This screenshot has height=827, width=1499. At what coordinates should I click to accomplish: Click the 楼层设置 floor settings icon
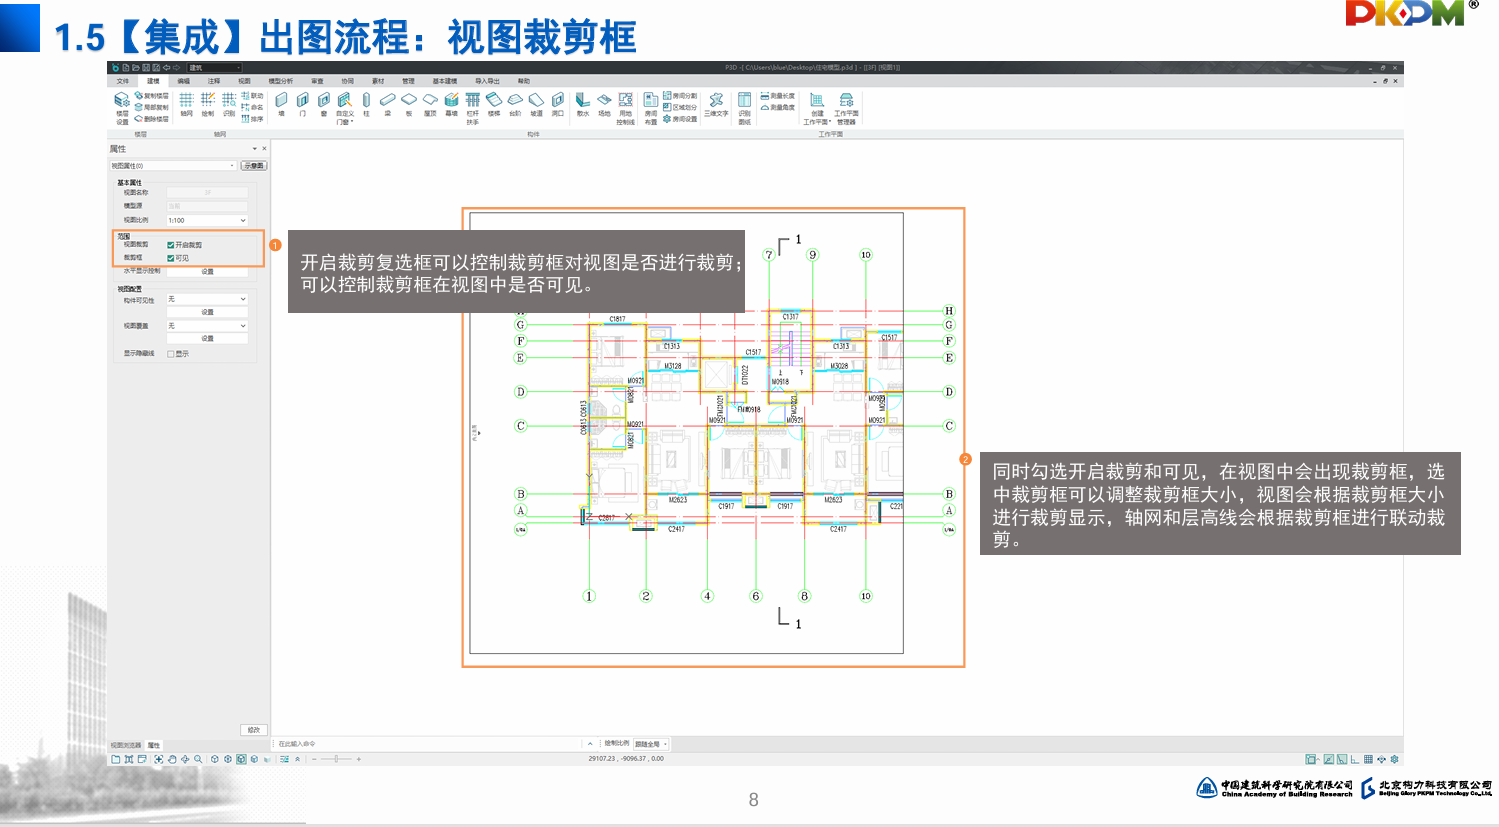tap(122, 104)
